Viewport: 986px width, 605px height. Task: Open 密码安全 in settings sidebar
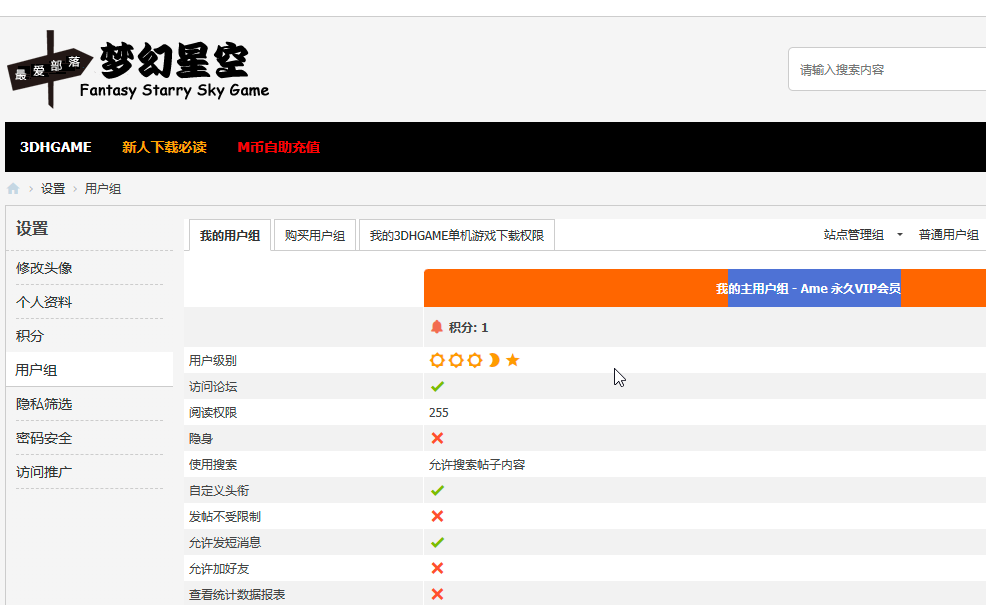tap(44, 438)
